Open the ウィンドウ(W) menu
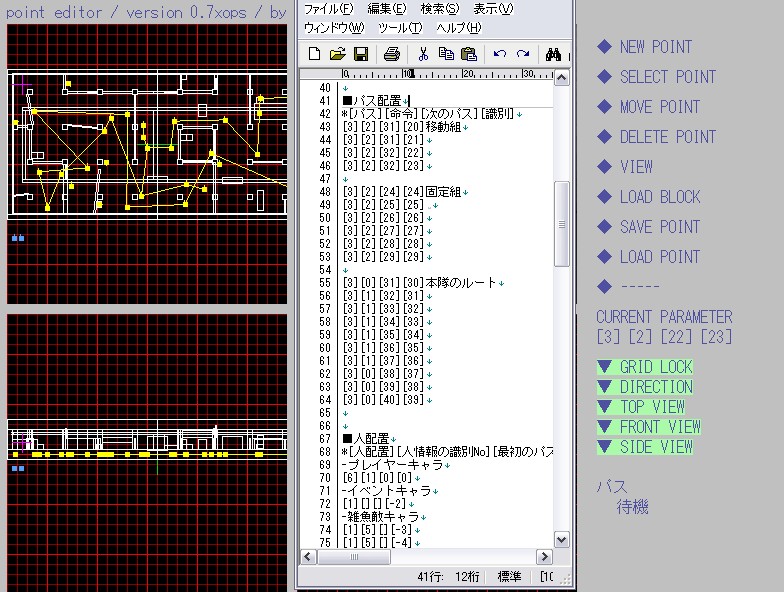Screen dimensions: 784x592 click(x=334, y=28)
